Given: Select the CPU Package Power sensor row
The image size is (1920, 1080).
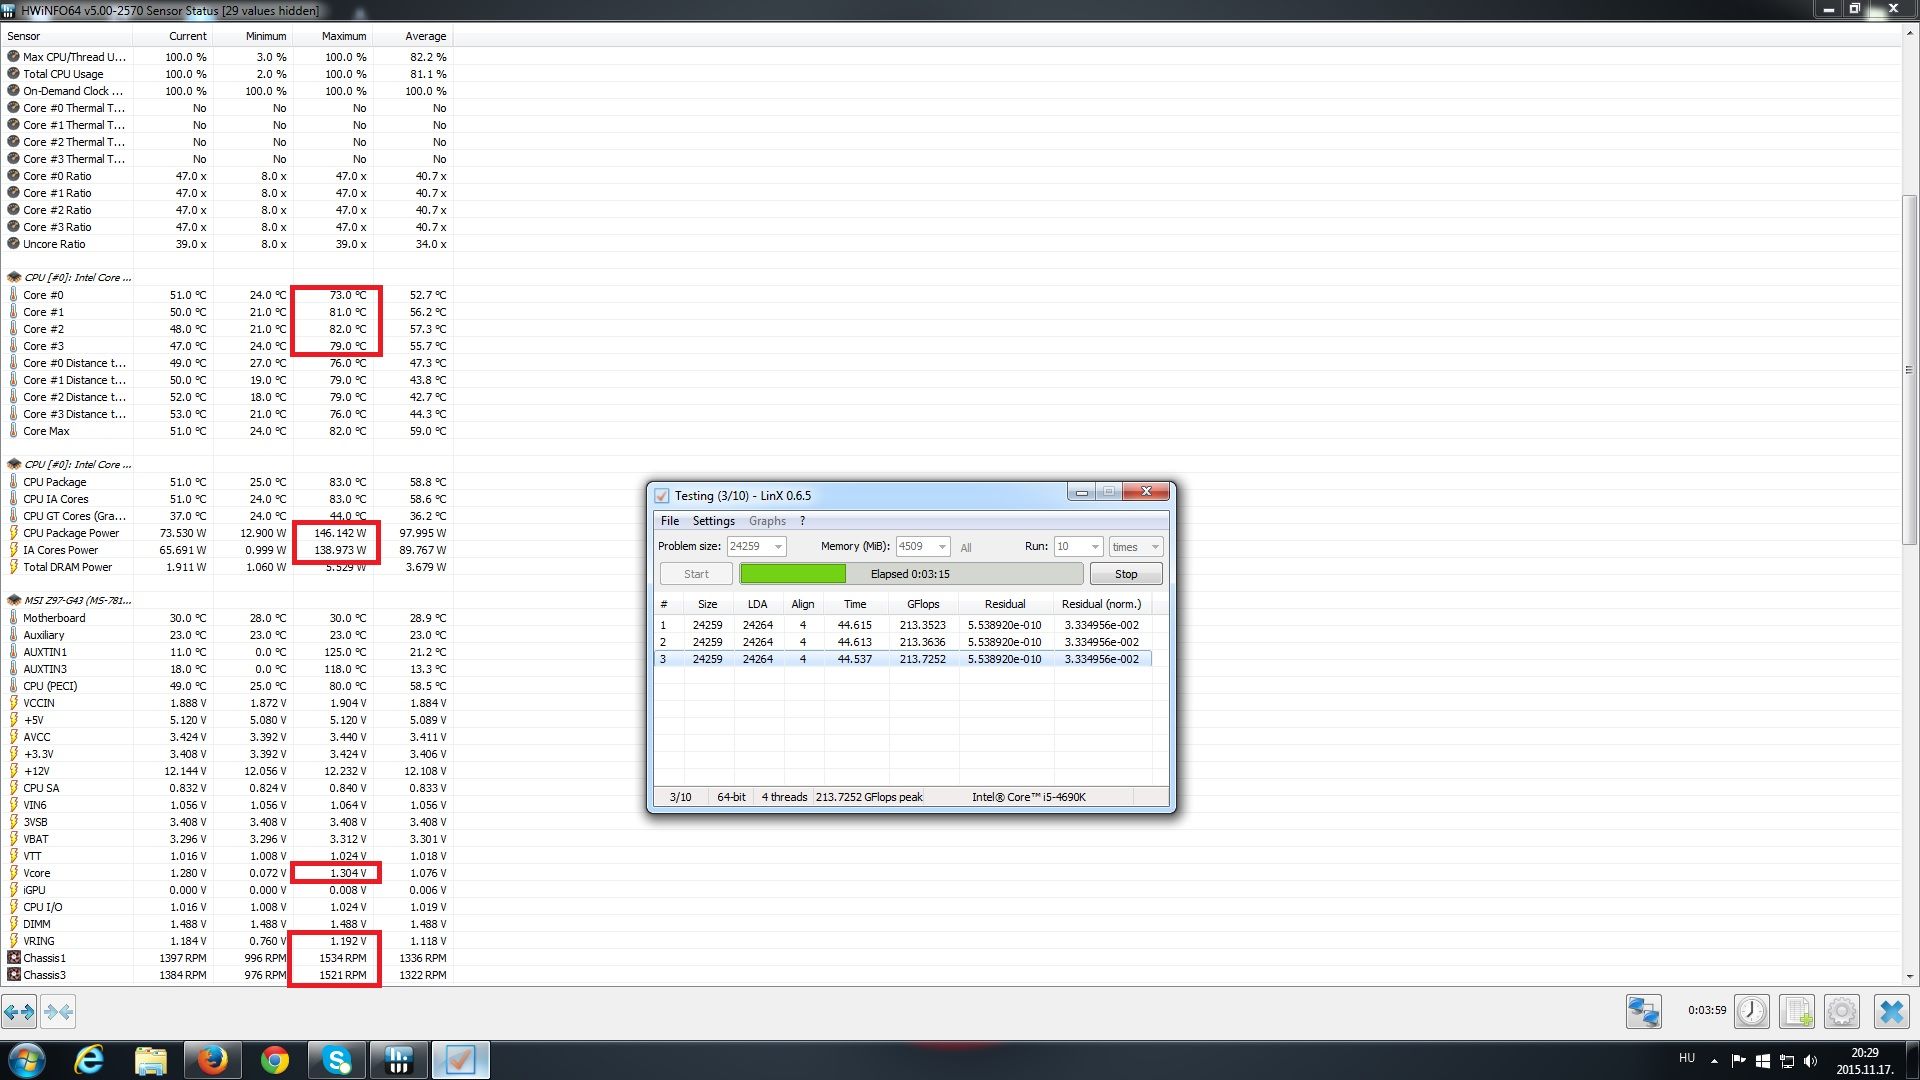Looking at the screenshot, I should pyautogui.click(x=227, y=533).
